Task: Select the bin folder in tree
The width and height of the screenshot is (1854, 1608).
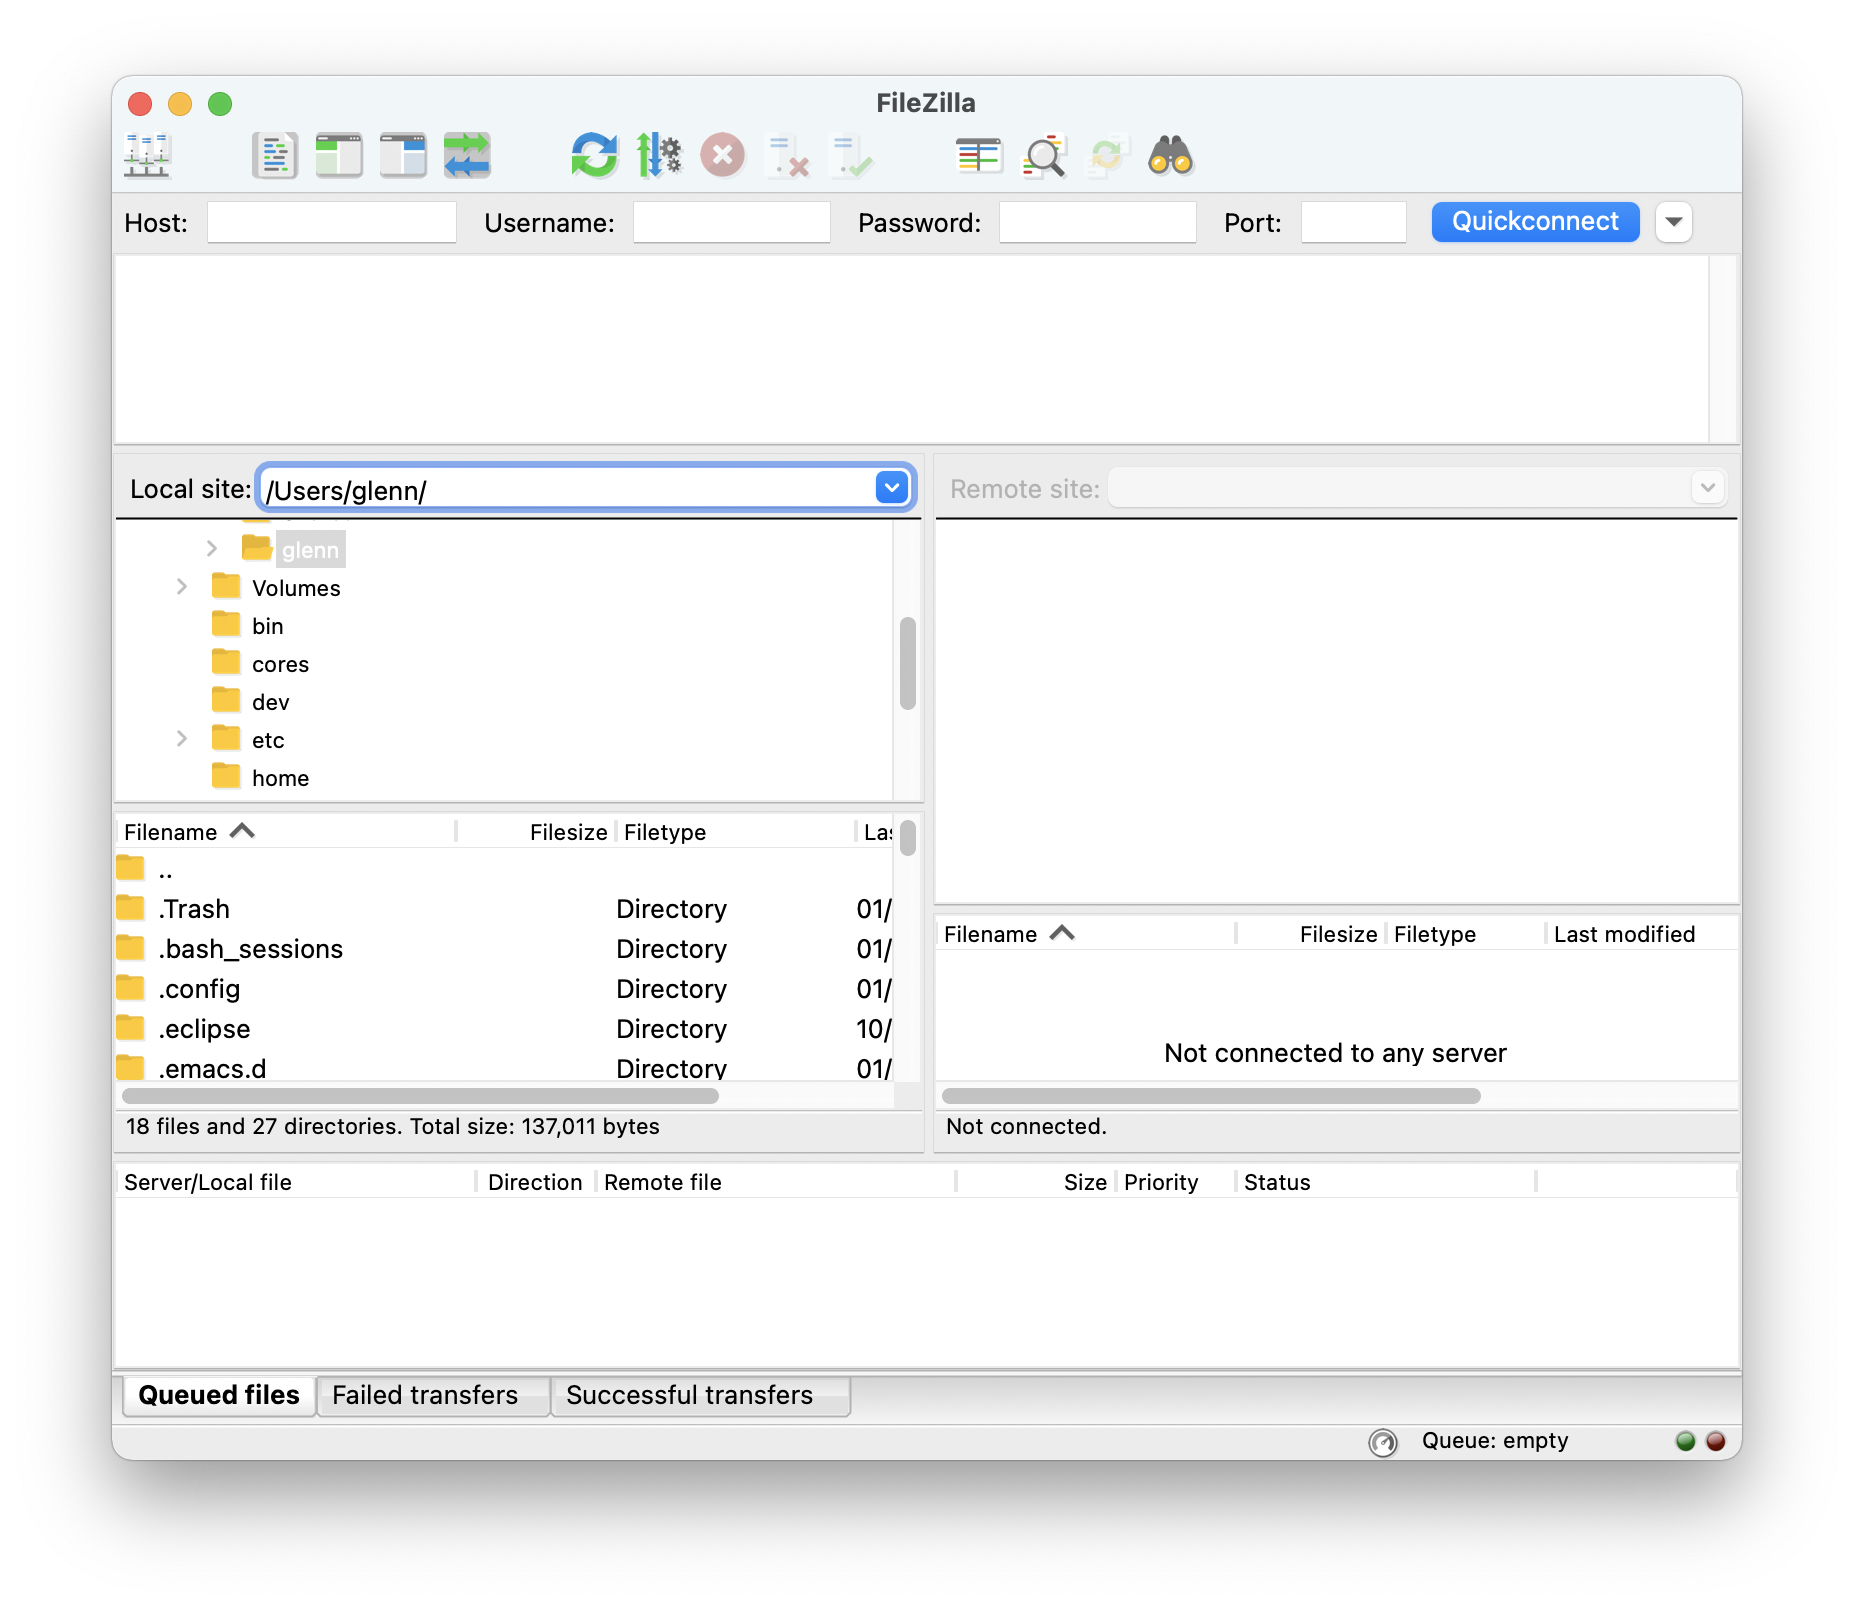Action: coord(267,626)
